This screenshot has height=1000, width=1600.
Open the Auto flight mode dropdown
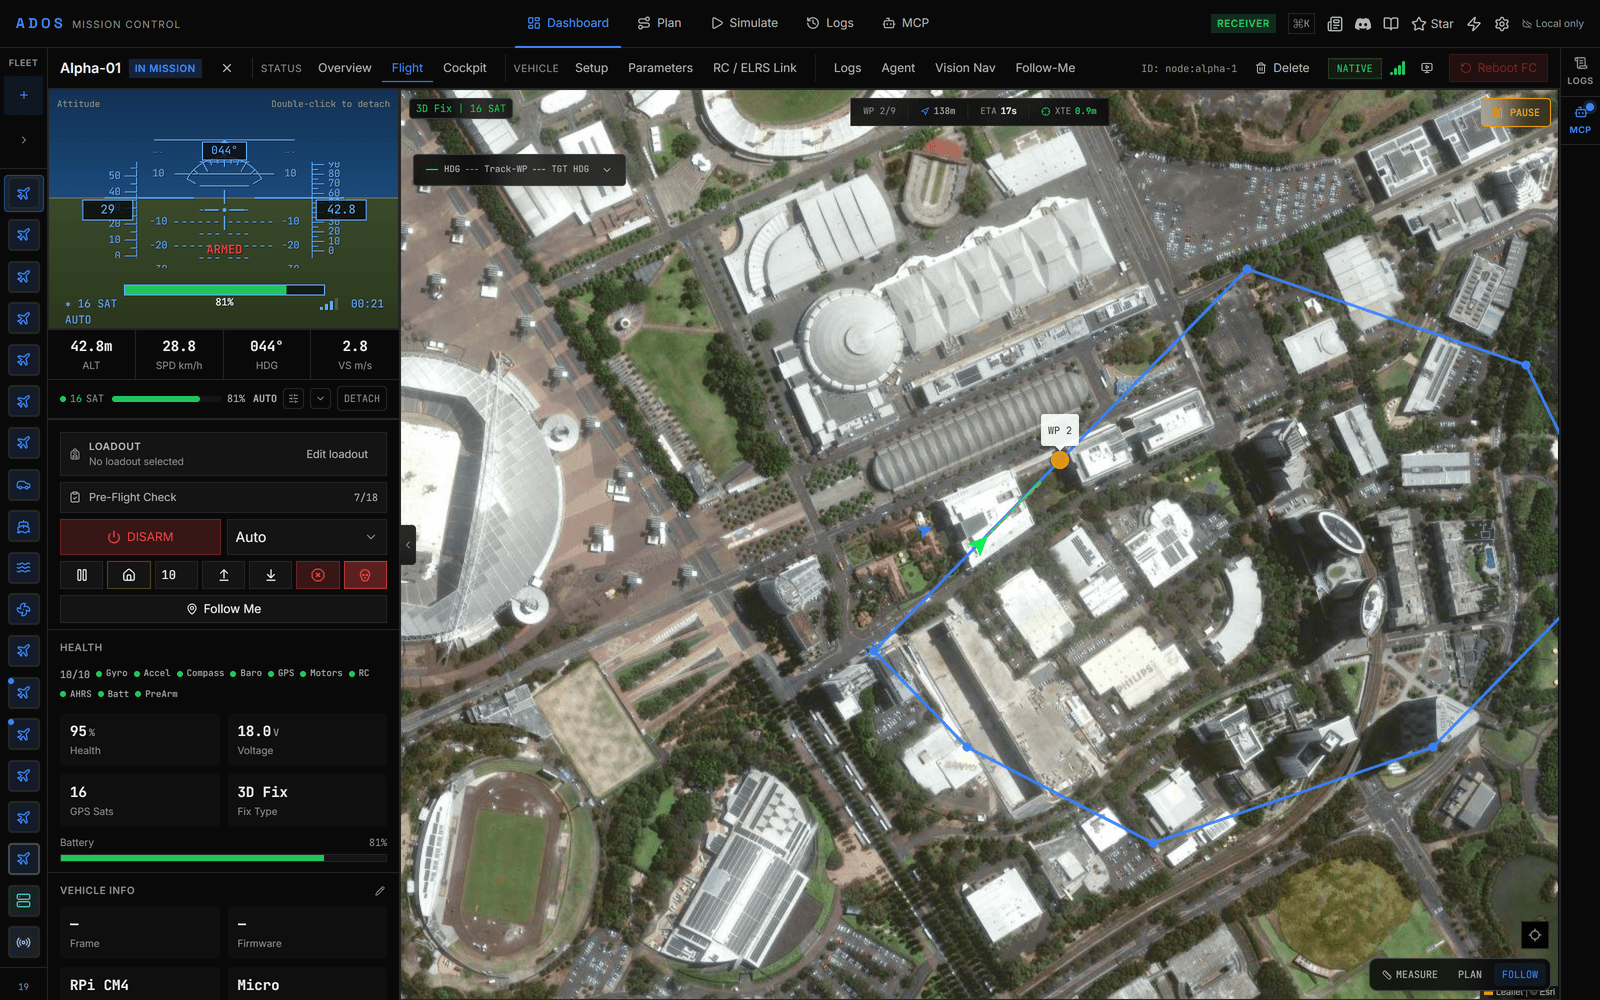point(307,537)
